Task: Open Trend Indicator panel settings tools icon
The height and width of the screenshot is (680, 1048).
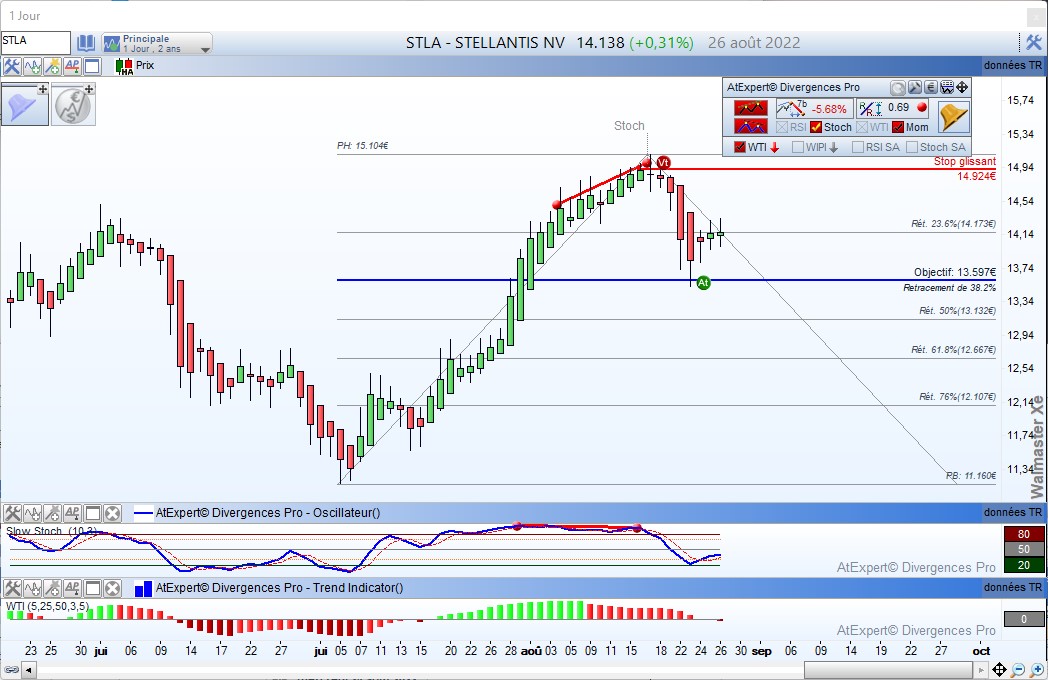Action: click(12, 588)
